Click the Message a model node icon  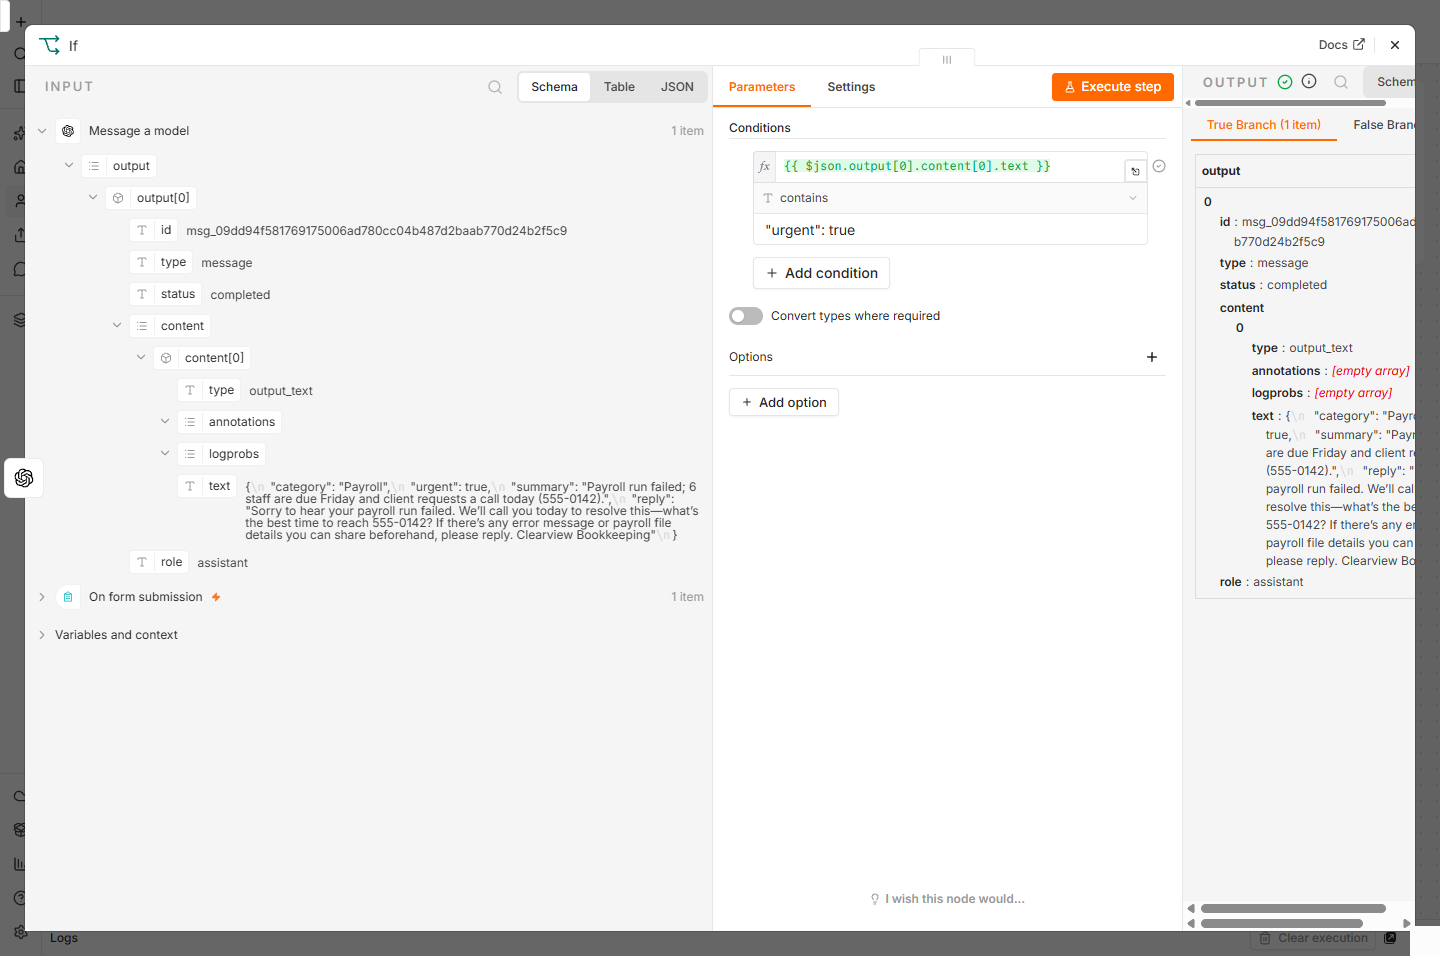pyautogui.click(x=68, y=131)
